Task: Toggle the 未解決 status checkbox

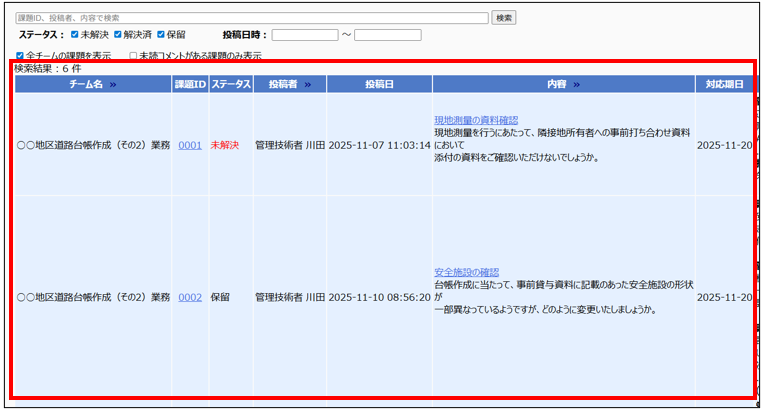Action: click(x=74, y=35)
